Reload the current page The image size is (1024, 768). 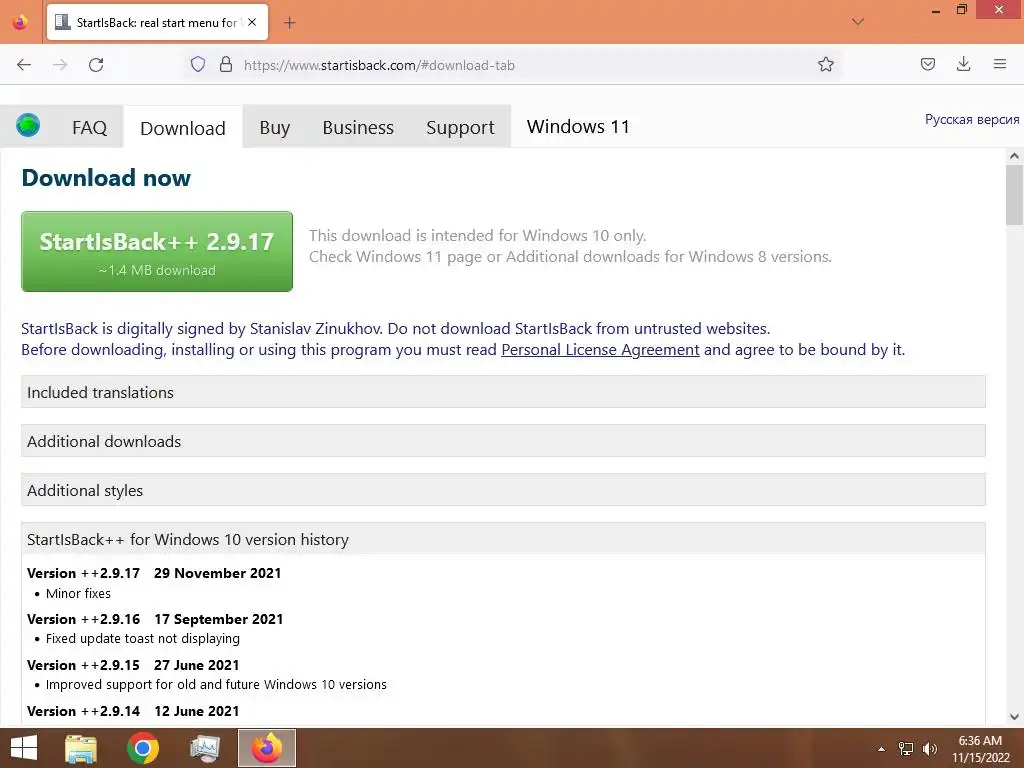click(96, 65)
